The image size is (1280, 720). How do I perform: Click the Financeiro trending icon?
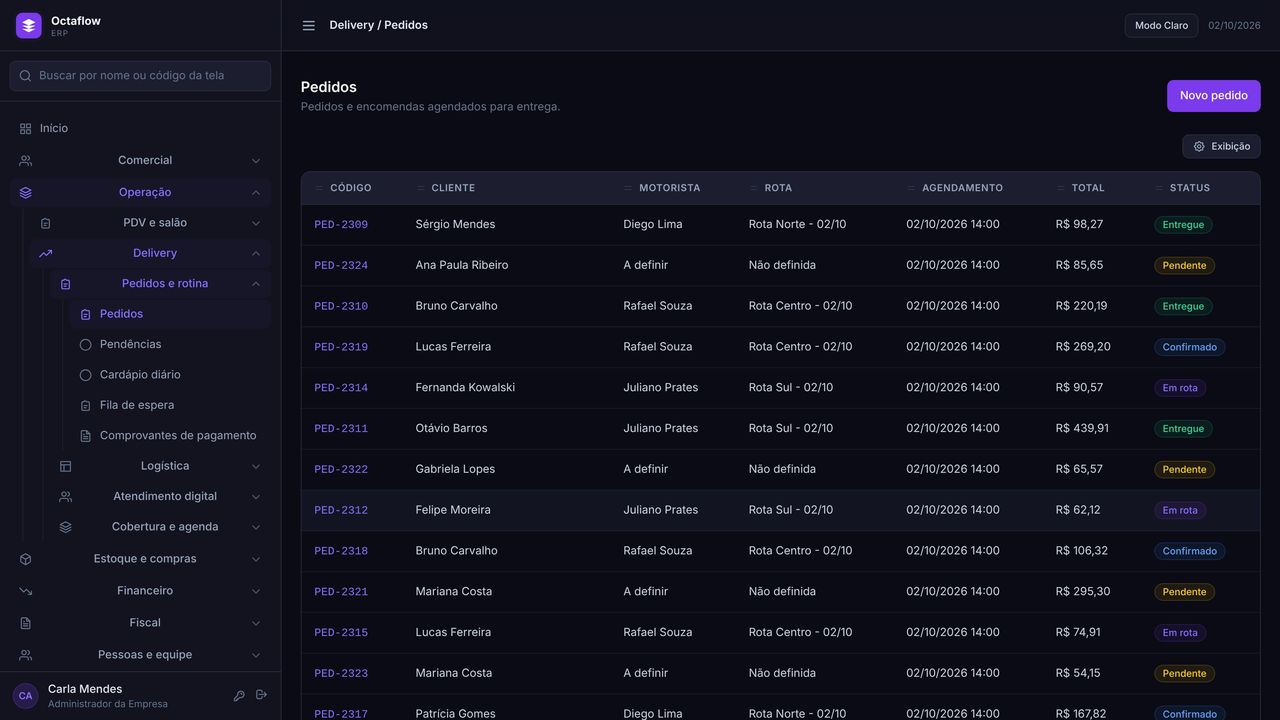[26, 591]
